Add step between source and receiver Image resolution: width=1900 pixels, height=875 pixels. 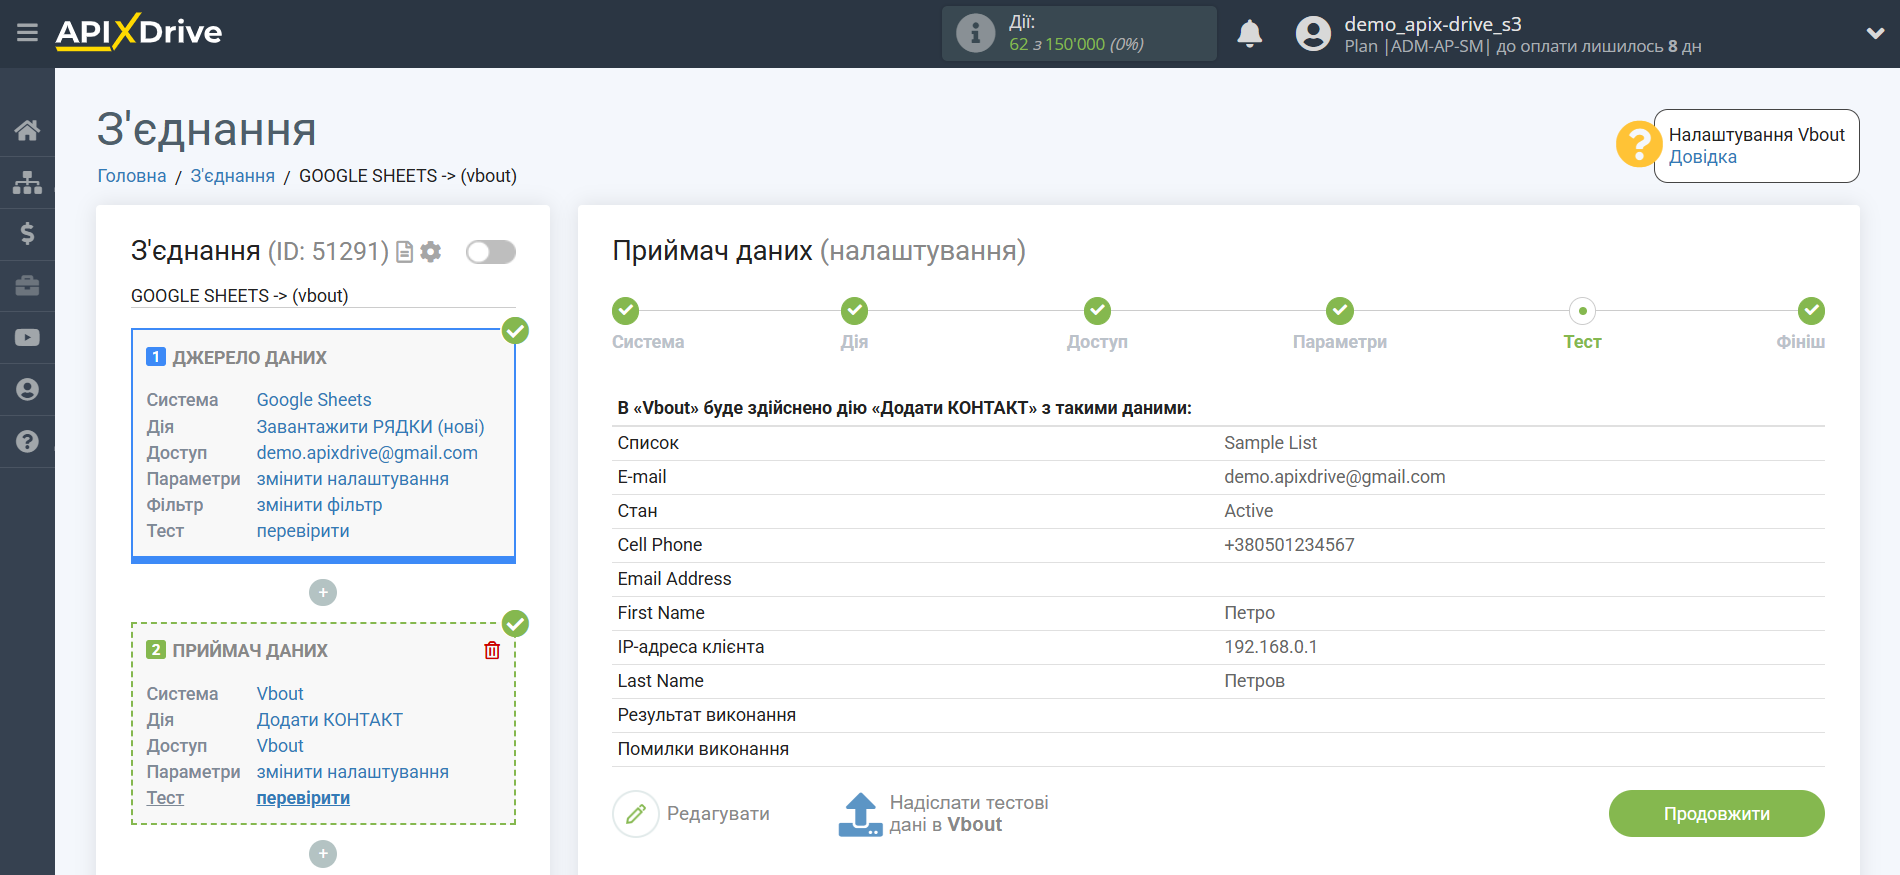[x=323, y=593]
